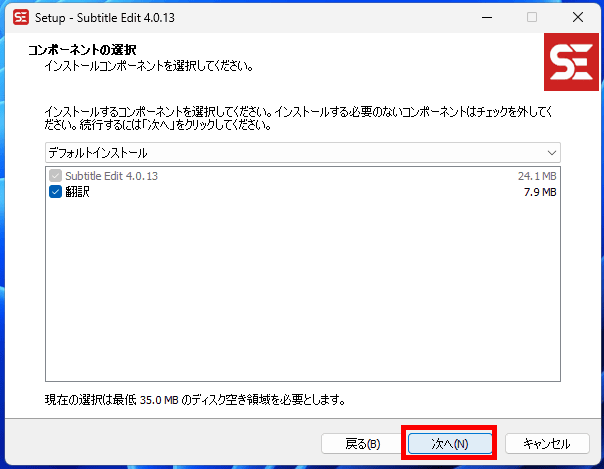Image resolution: width=604 pixels, height=469 pixels.
Task: Click the コンポーネントの選択 heading
Action: tap(82, 50)
